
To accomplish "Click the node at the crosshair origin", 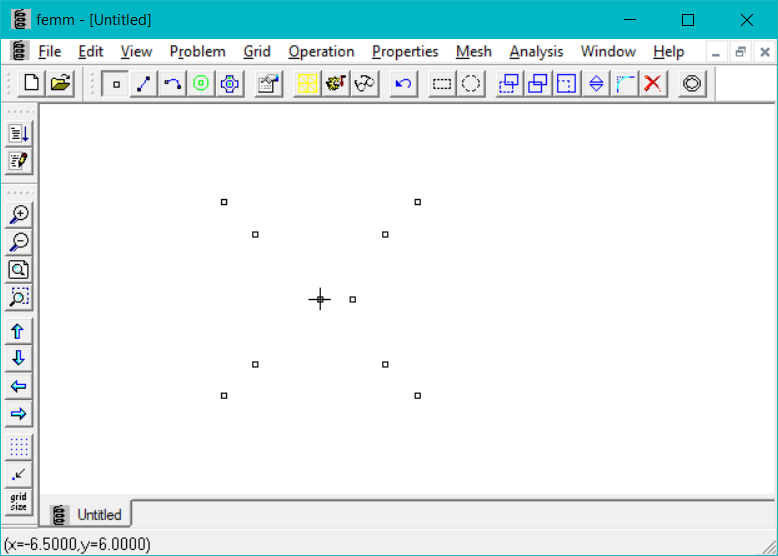I will coord(320,300).
